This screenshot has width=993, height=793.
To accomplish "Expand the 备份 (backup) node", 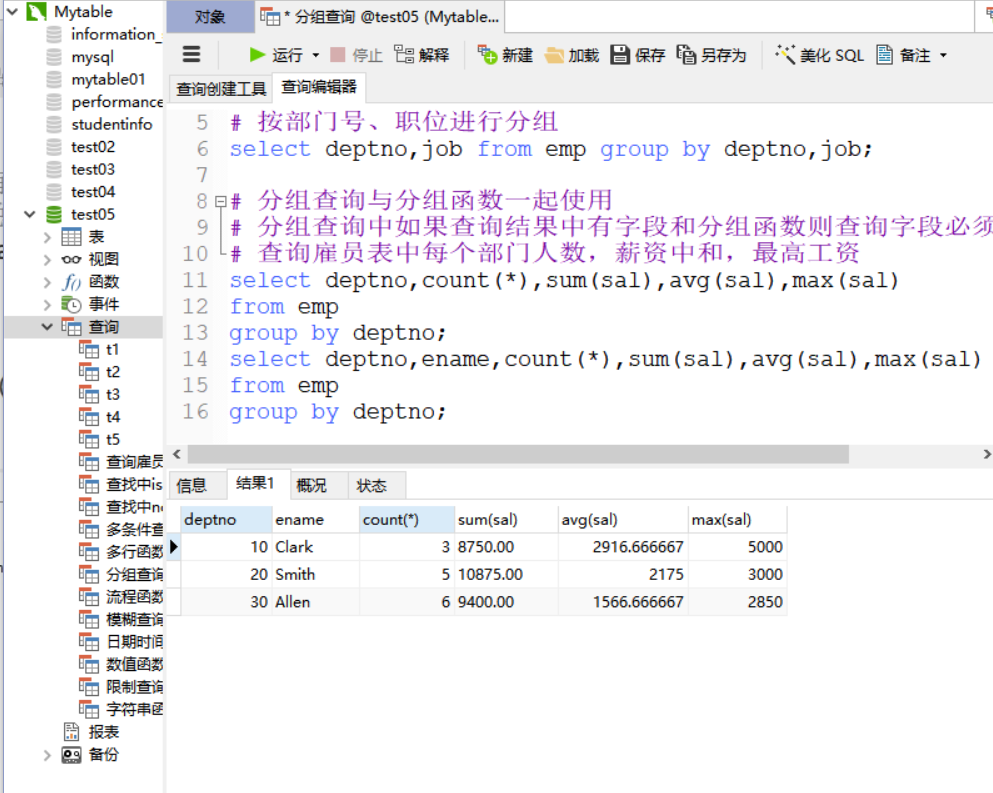I will 47,755.
